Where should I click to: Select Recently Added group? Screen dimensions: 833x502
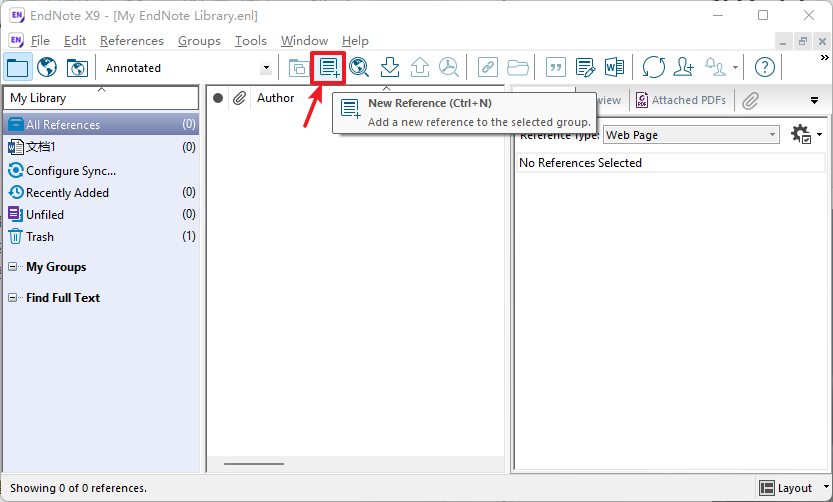tap(101, 192)
